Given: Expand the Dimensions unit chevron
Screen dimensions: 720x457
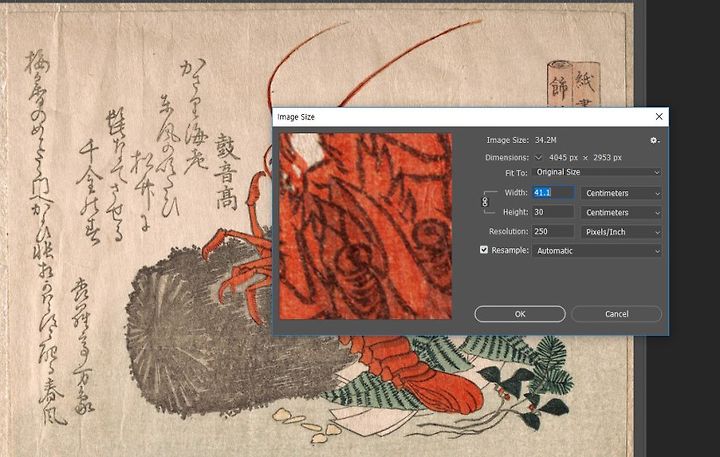Looking at the screenshot, I should coord(539,158).
